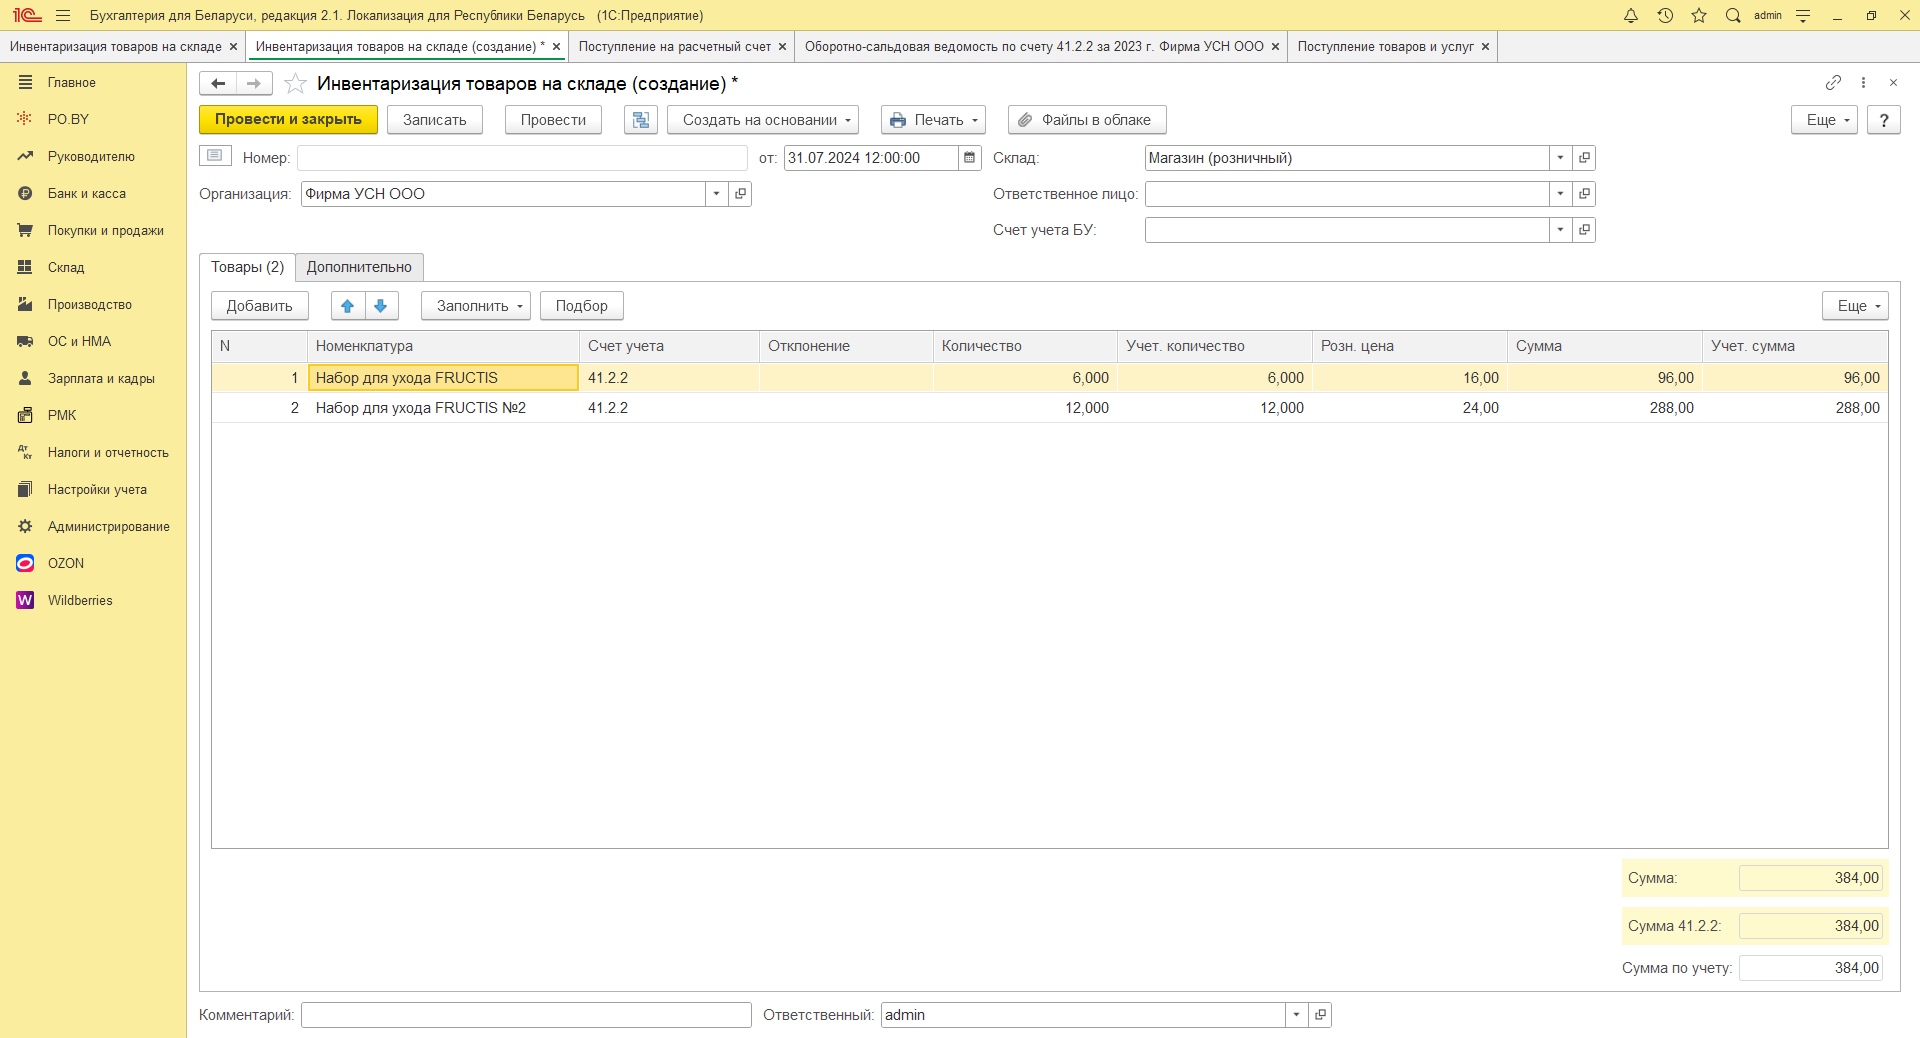Switch to Оборотно-сальдовая ведомость tab
Image resolution: width=1920 pixels, height=1038 pixels.
pos(1034,47)
